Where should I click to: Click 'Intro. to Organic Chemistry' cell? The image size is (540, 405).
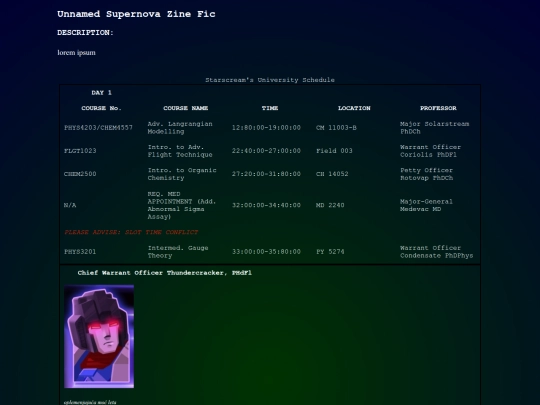[182, 174]
